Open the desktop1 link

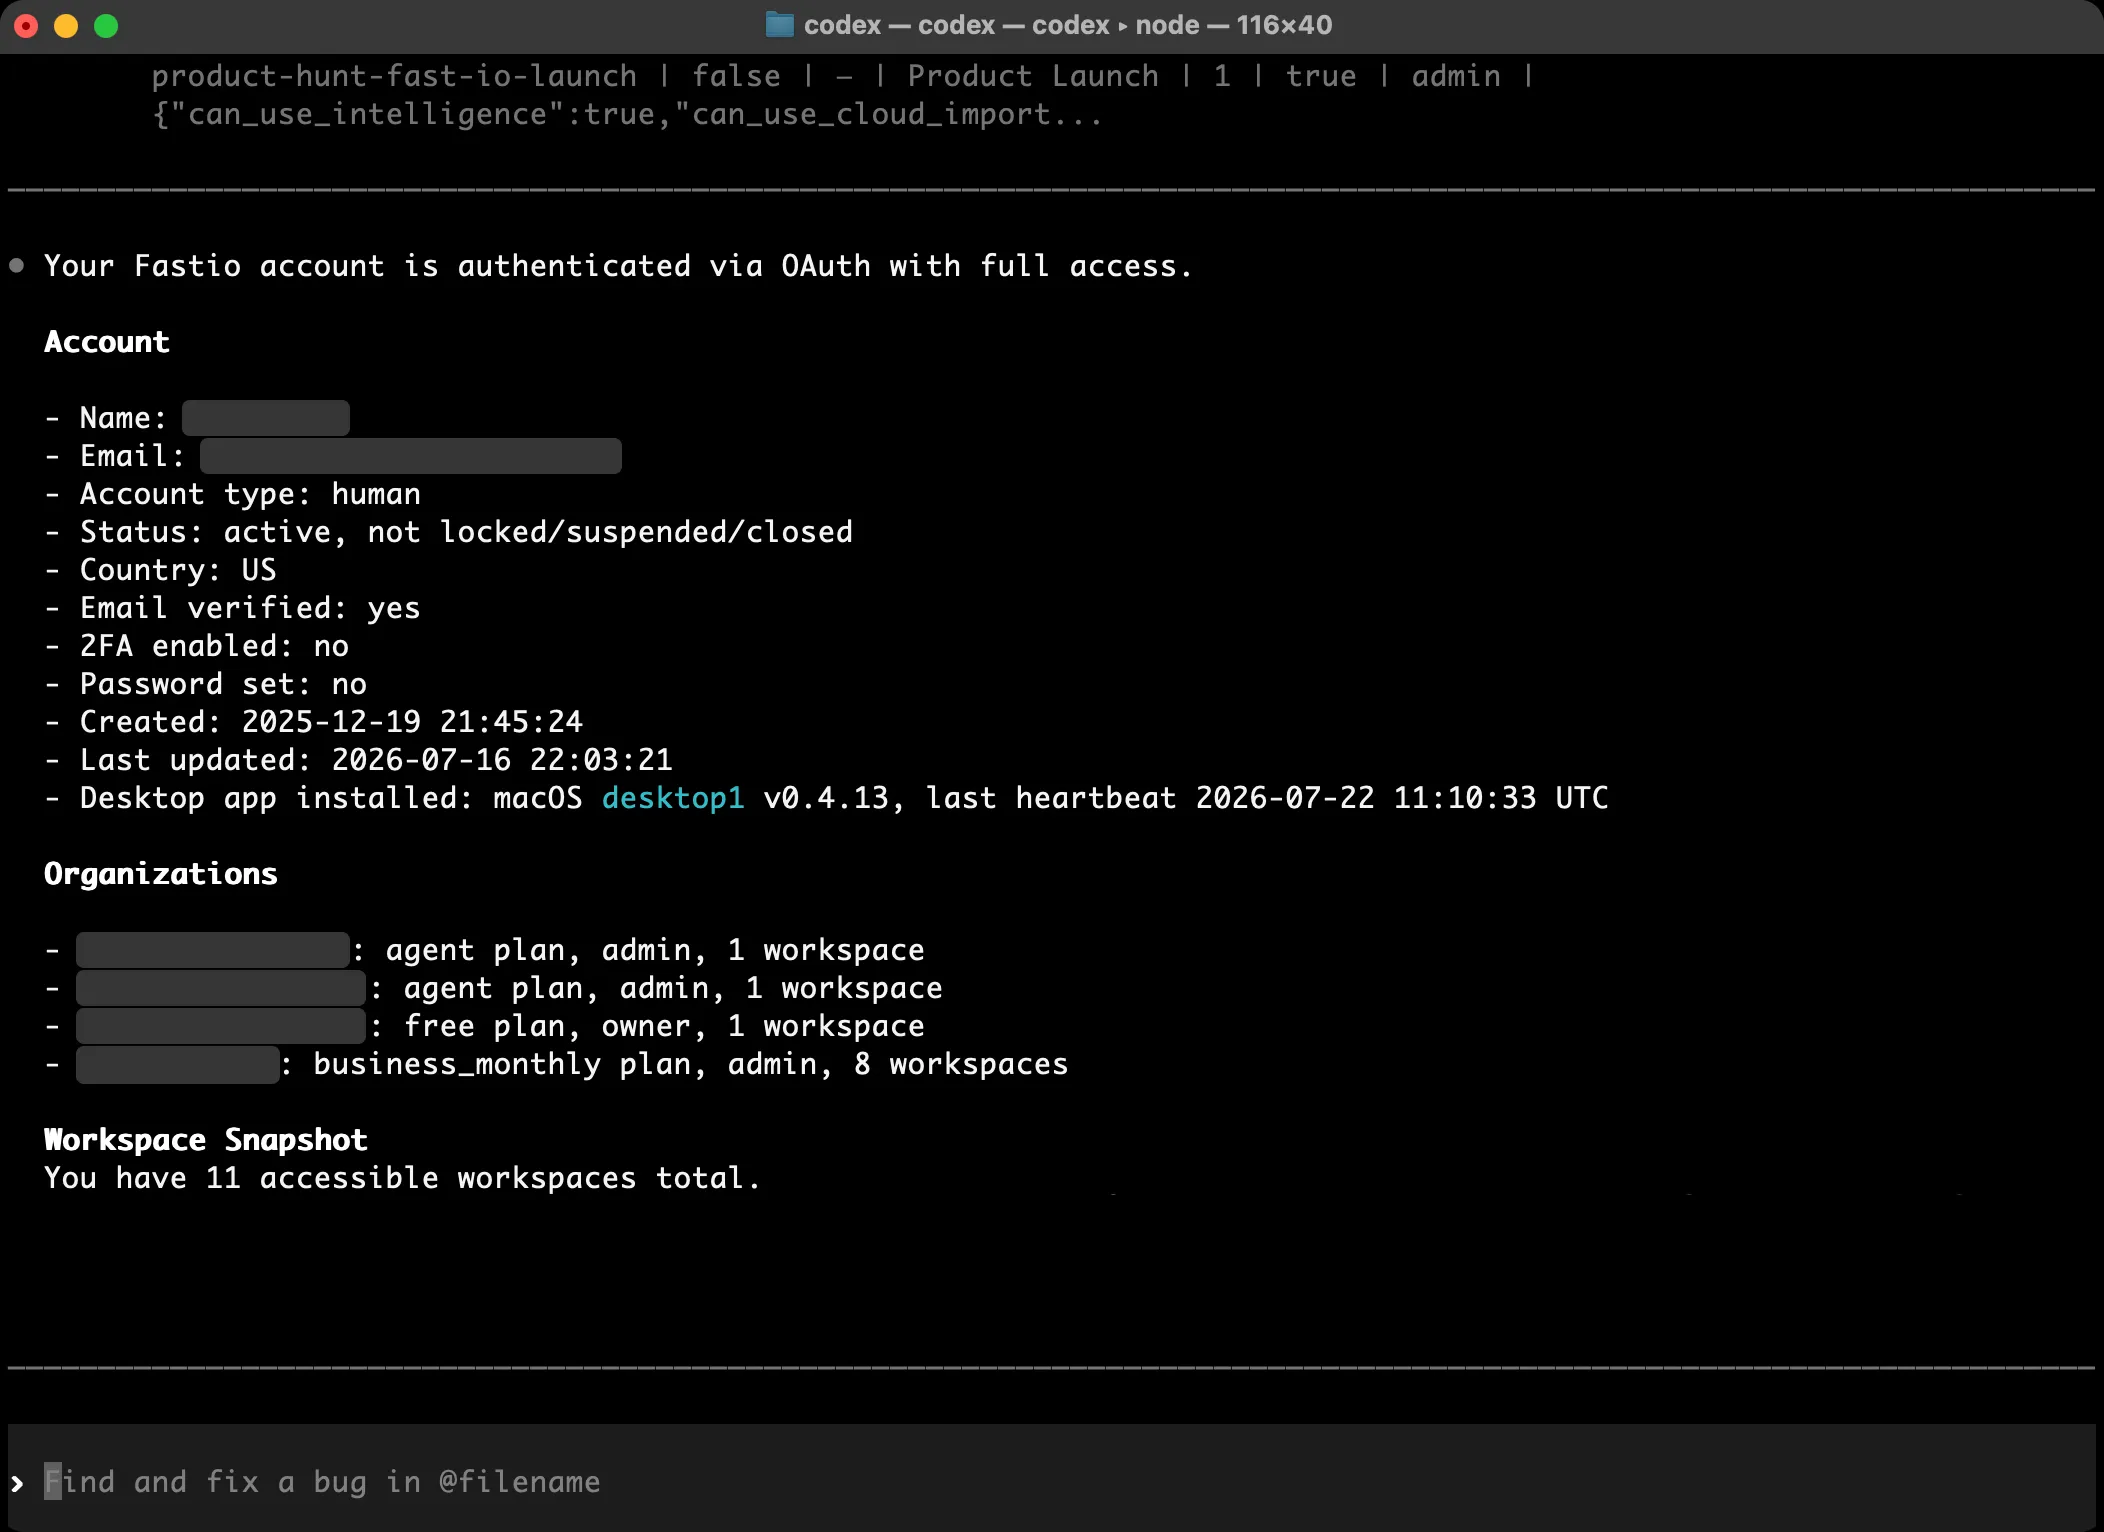pyautogui.click(x=673, y=798)
